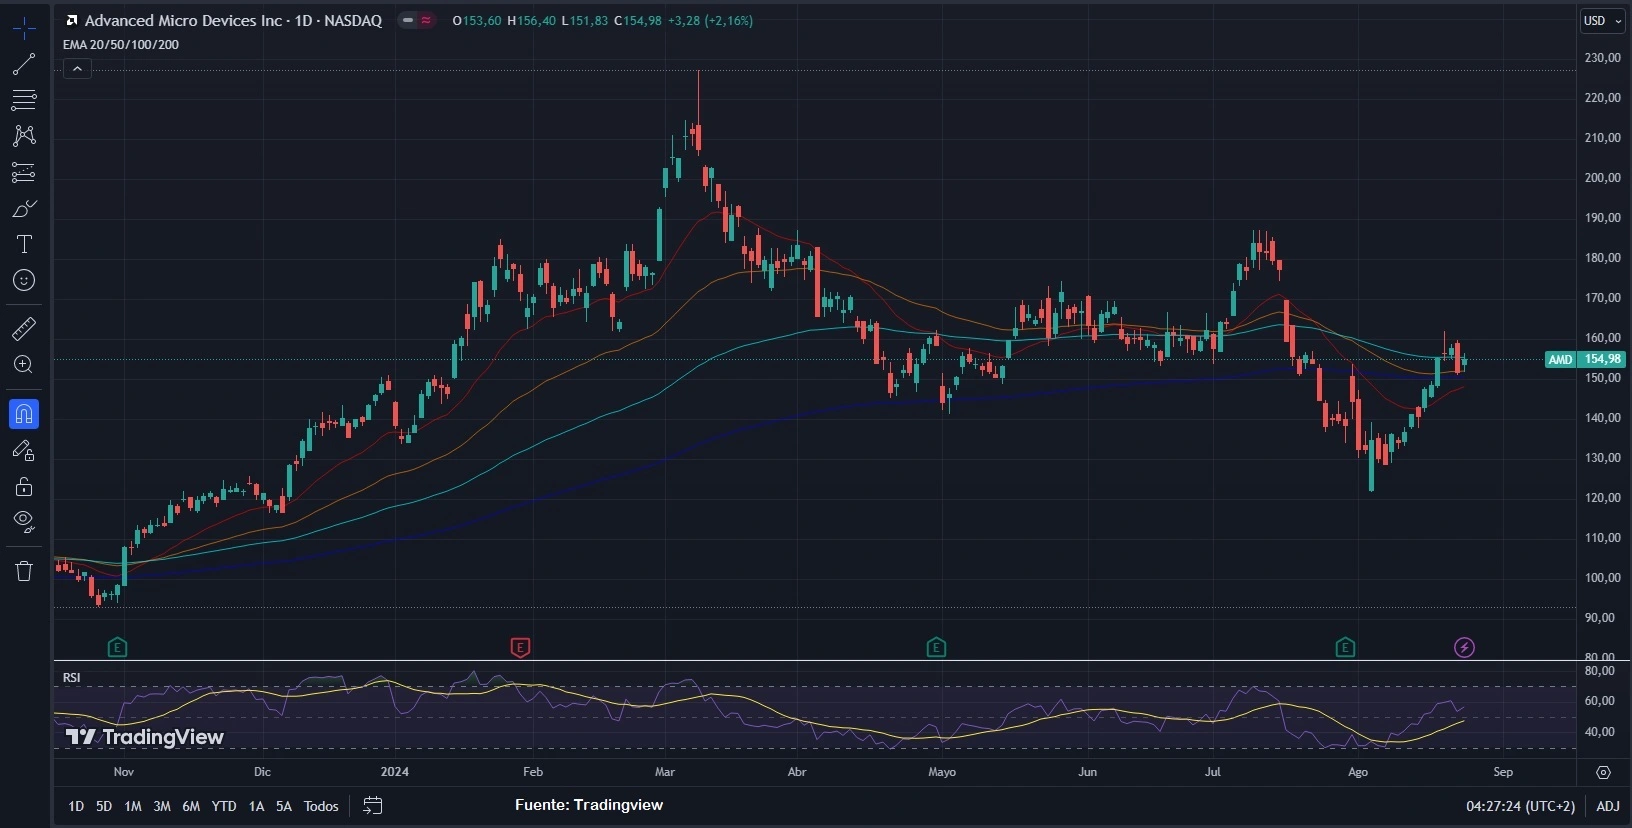Viewport: 1632px width, 828px height.
Task: Click the red earnings marker near Feb
Action: (520, 648)
